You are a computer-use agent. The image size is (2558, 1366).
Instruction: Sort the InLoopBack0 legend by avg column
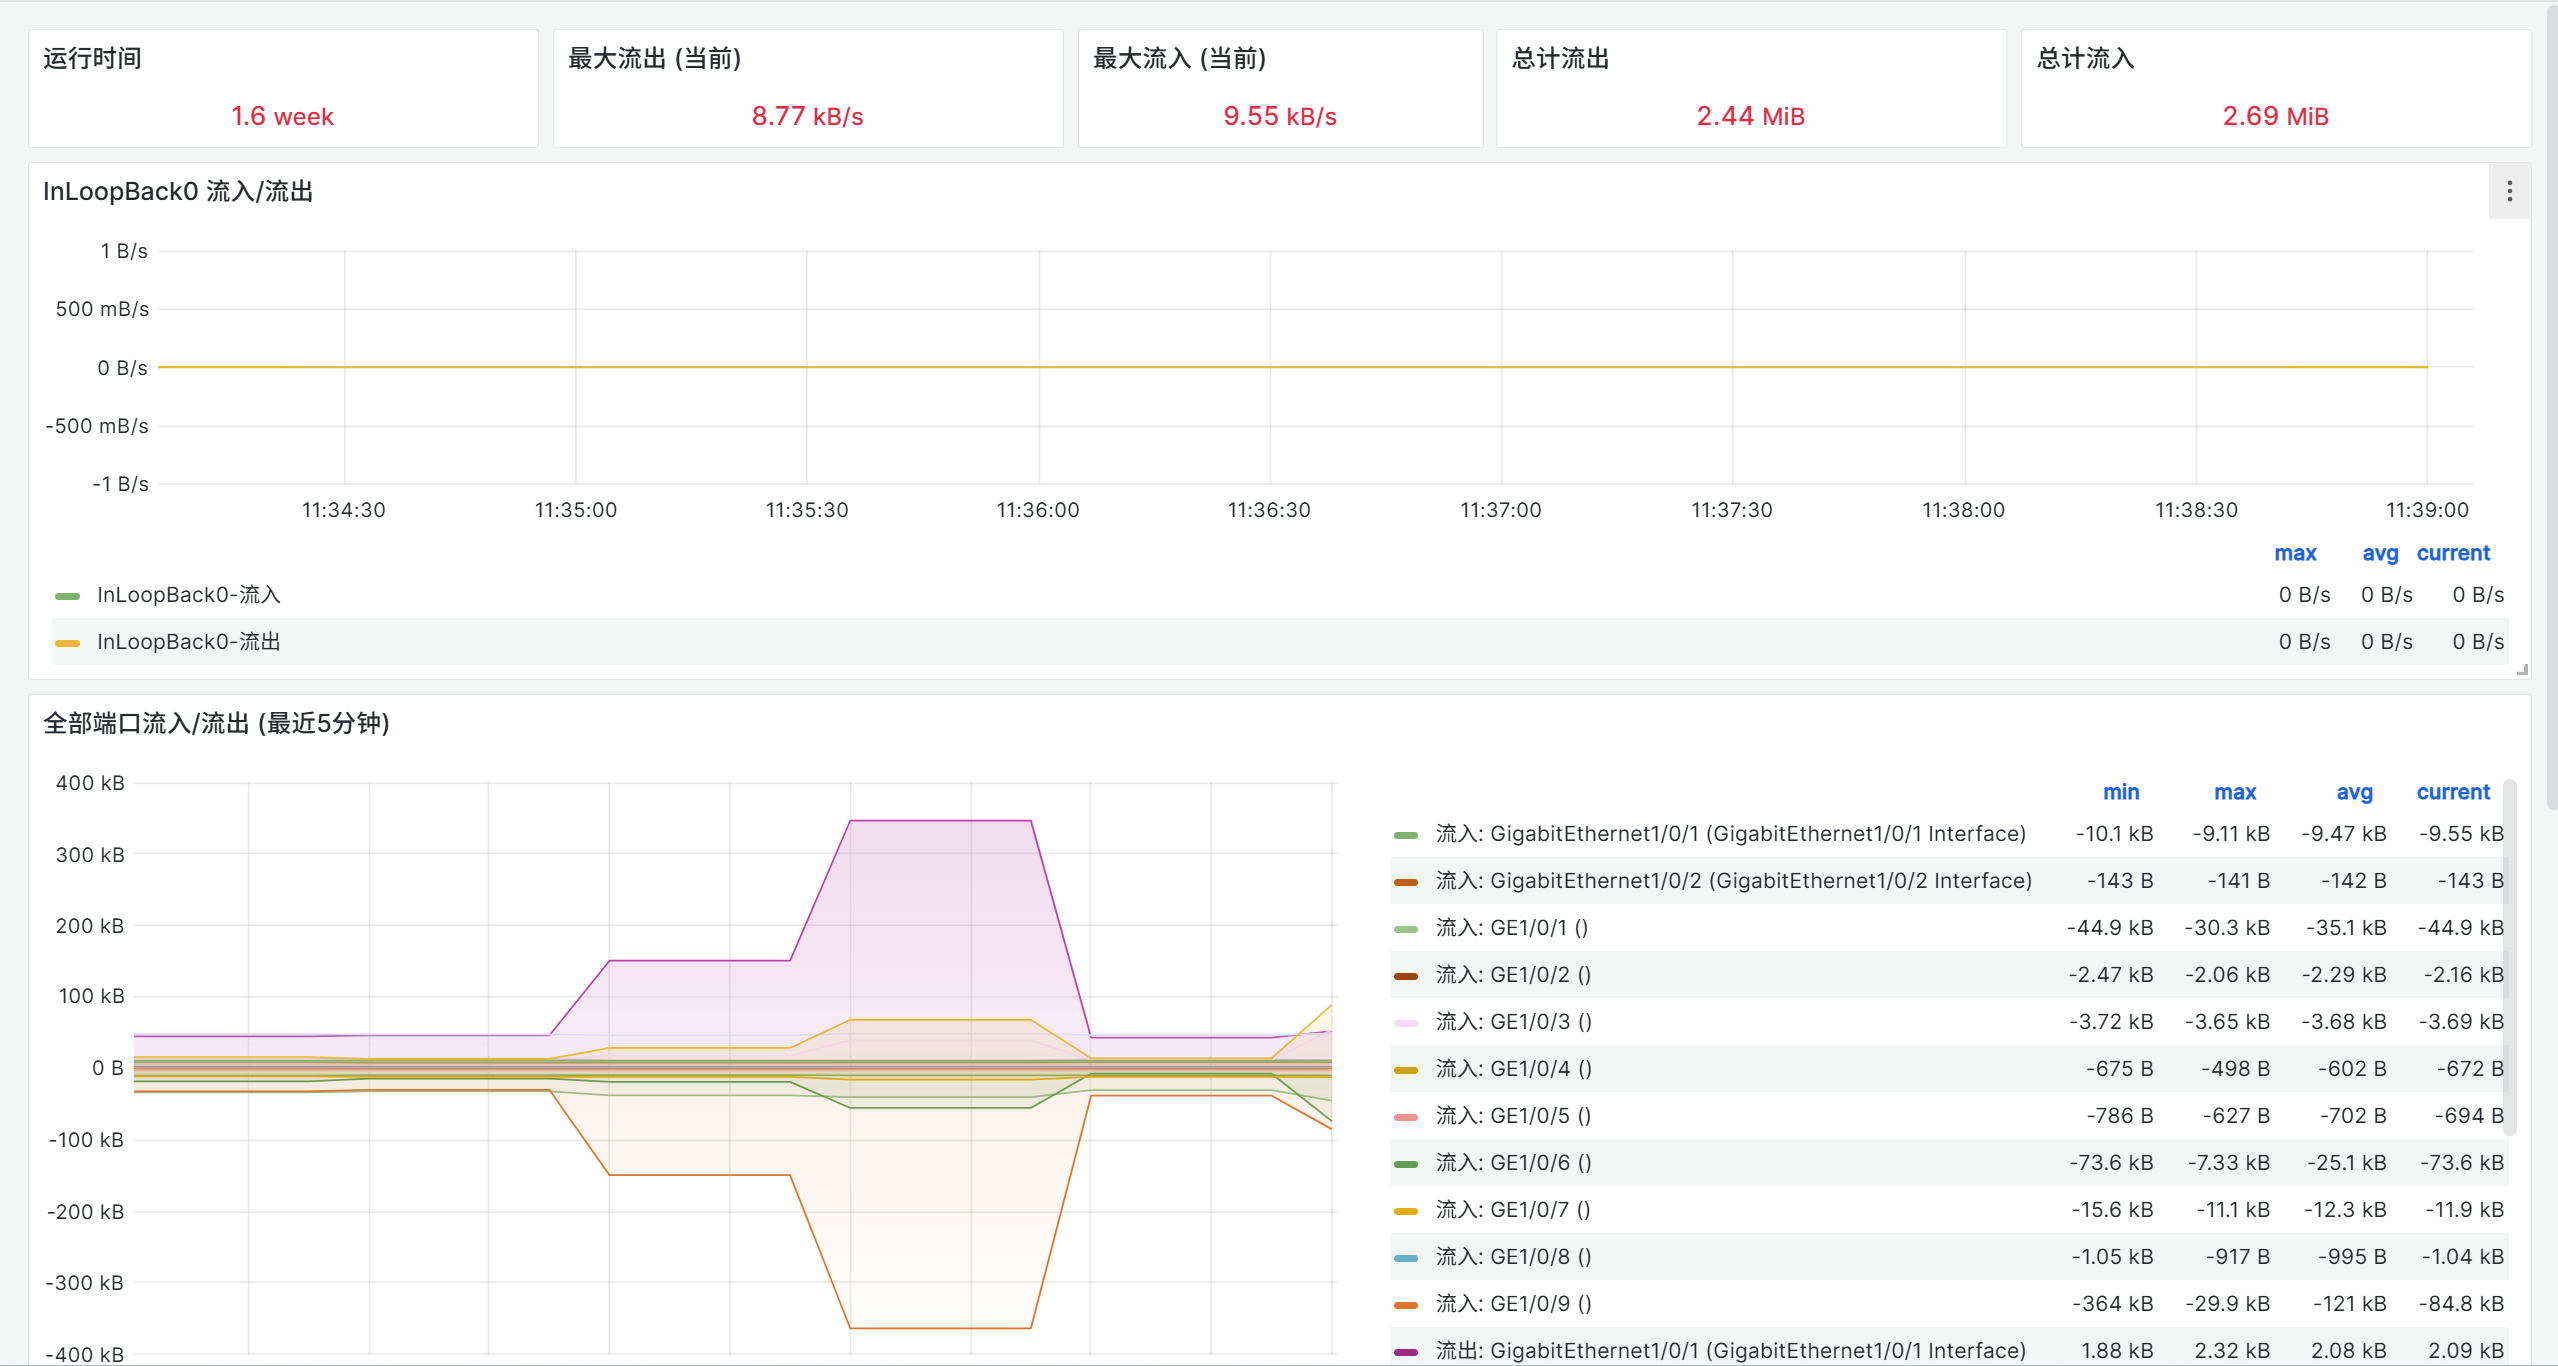tap(2379, 553)
